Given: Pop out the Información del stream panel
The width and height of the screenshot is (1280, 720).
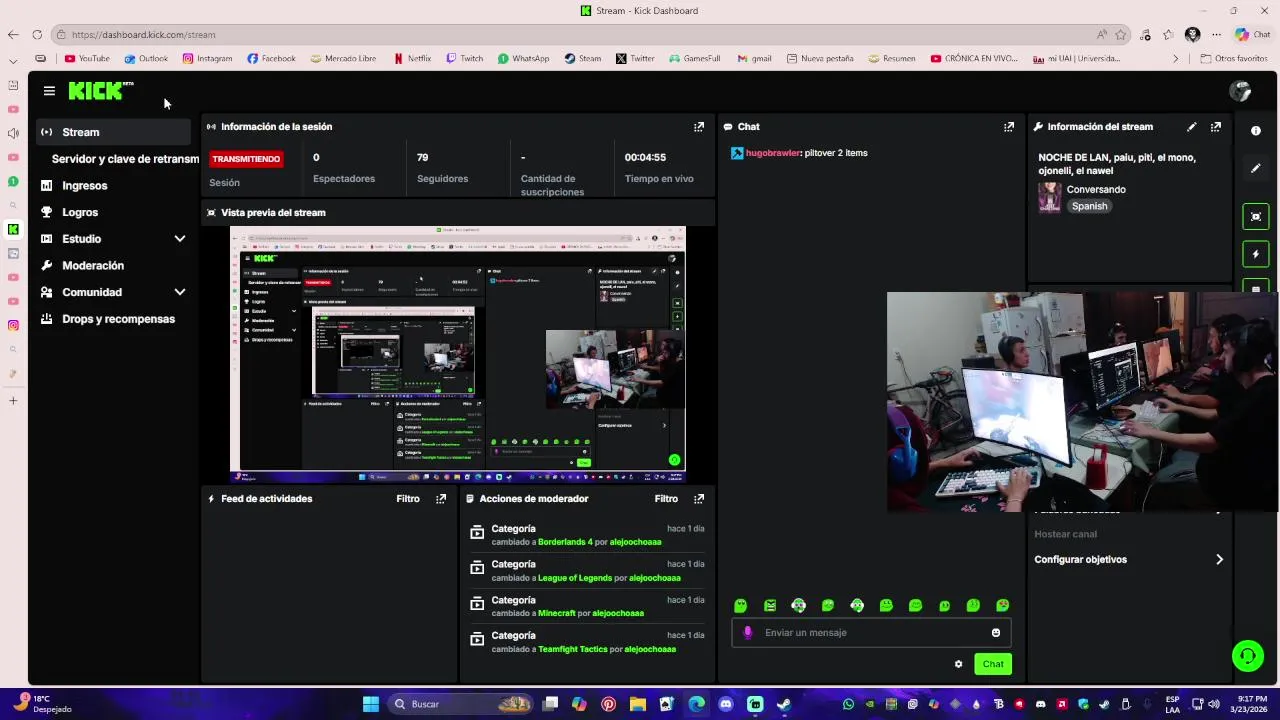Looking at the screenshot, I should (x=1216, y=127).
